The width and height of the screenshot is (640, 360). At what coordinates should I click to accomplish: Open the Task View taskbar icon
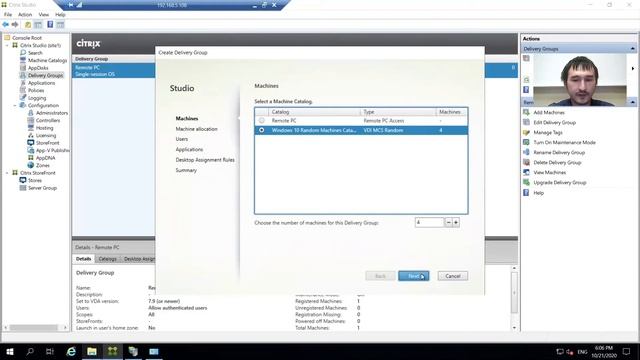(50, 351)
